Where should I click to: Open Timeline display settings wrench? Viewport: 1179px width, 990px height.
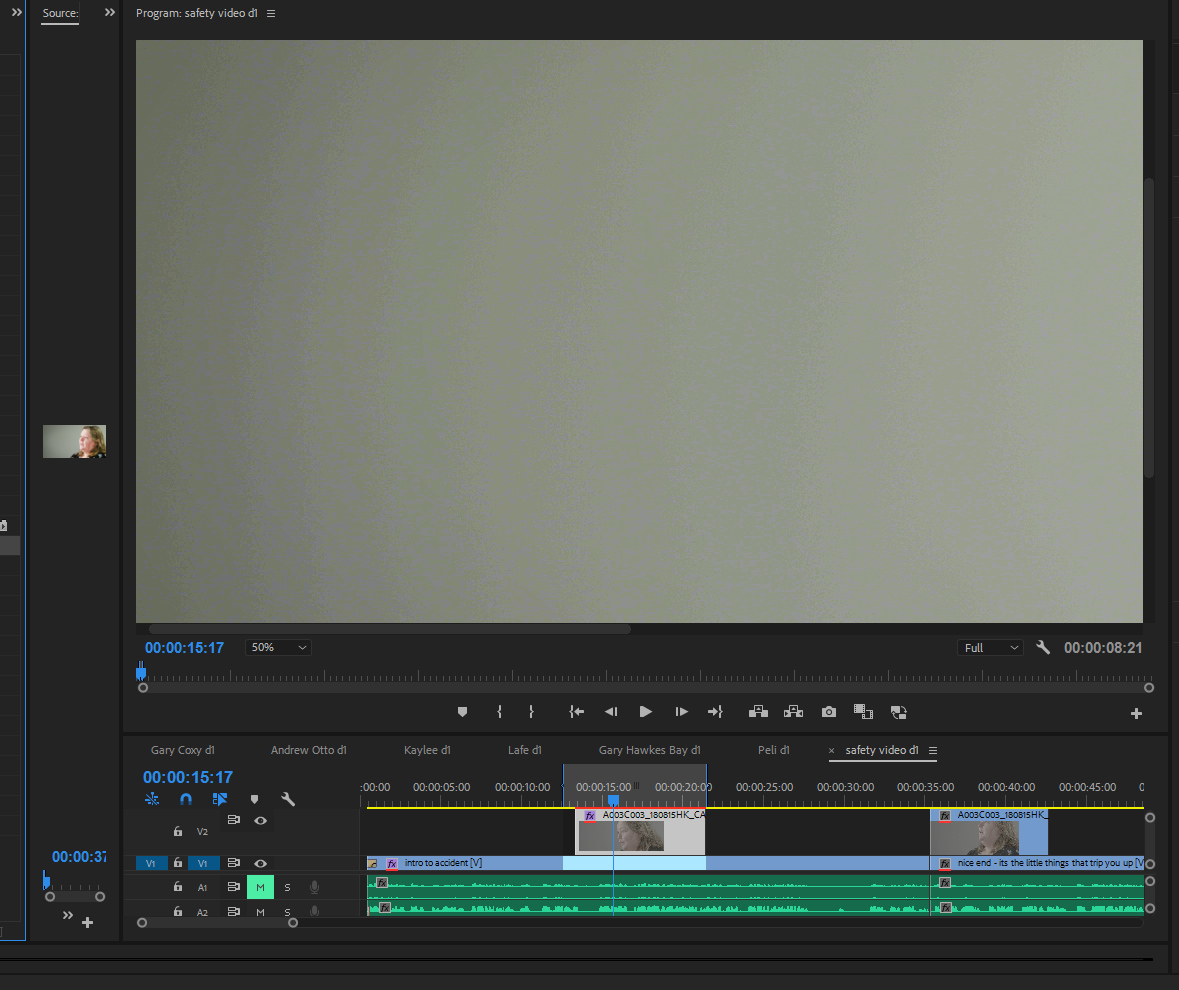[x=288, y=799]
